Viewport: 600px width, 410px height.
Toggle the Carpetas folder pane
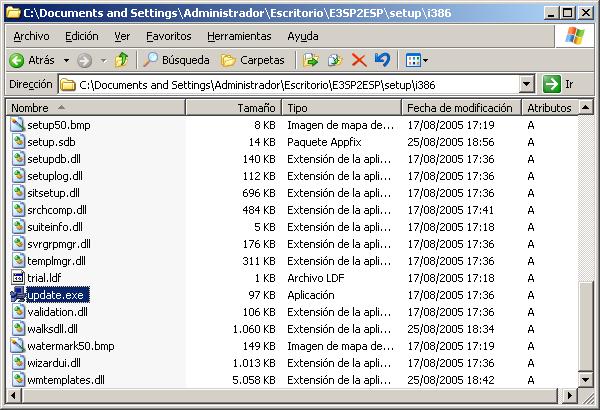pyautogui.click(x=253, y=60)
